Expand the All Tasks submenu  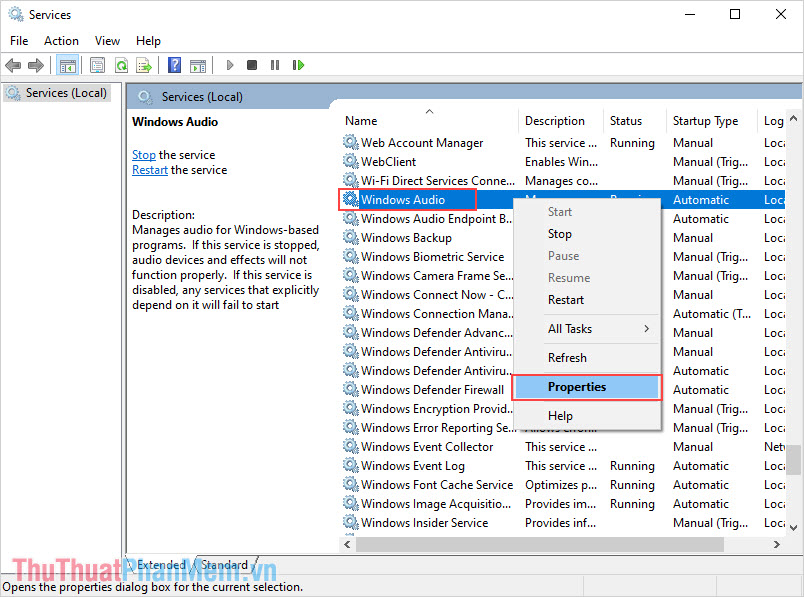(572, 328)
